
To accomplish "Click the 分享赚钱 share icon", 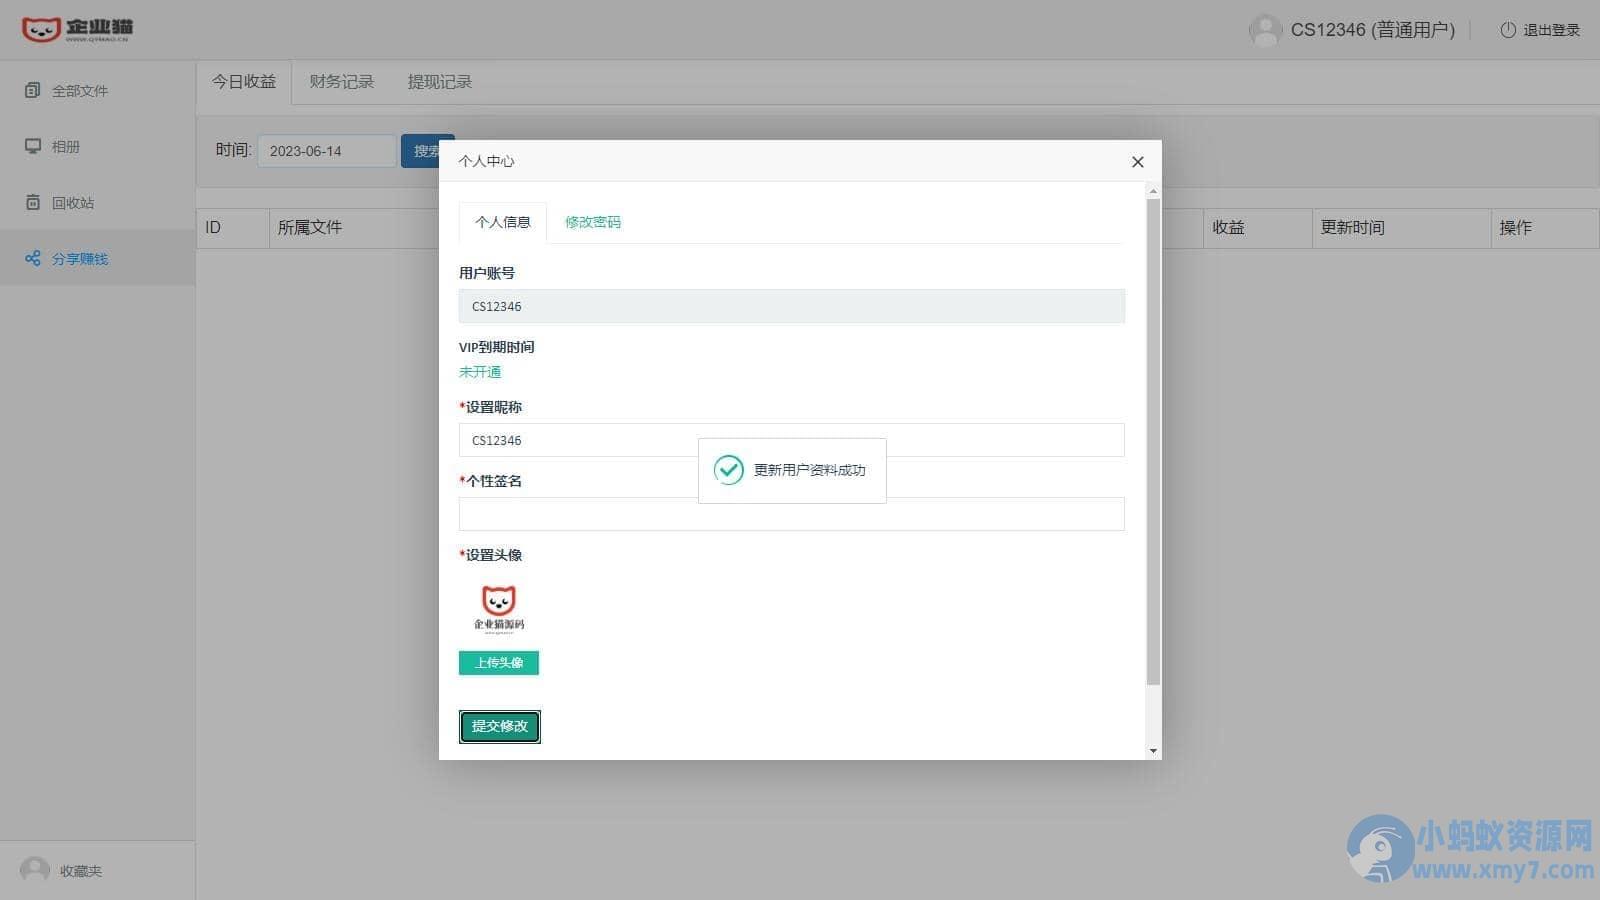I will [33, 258].
